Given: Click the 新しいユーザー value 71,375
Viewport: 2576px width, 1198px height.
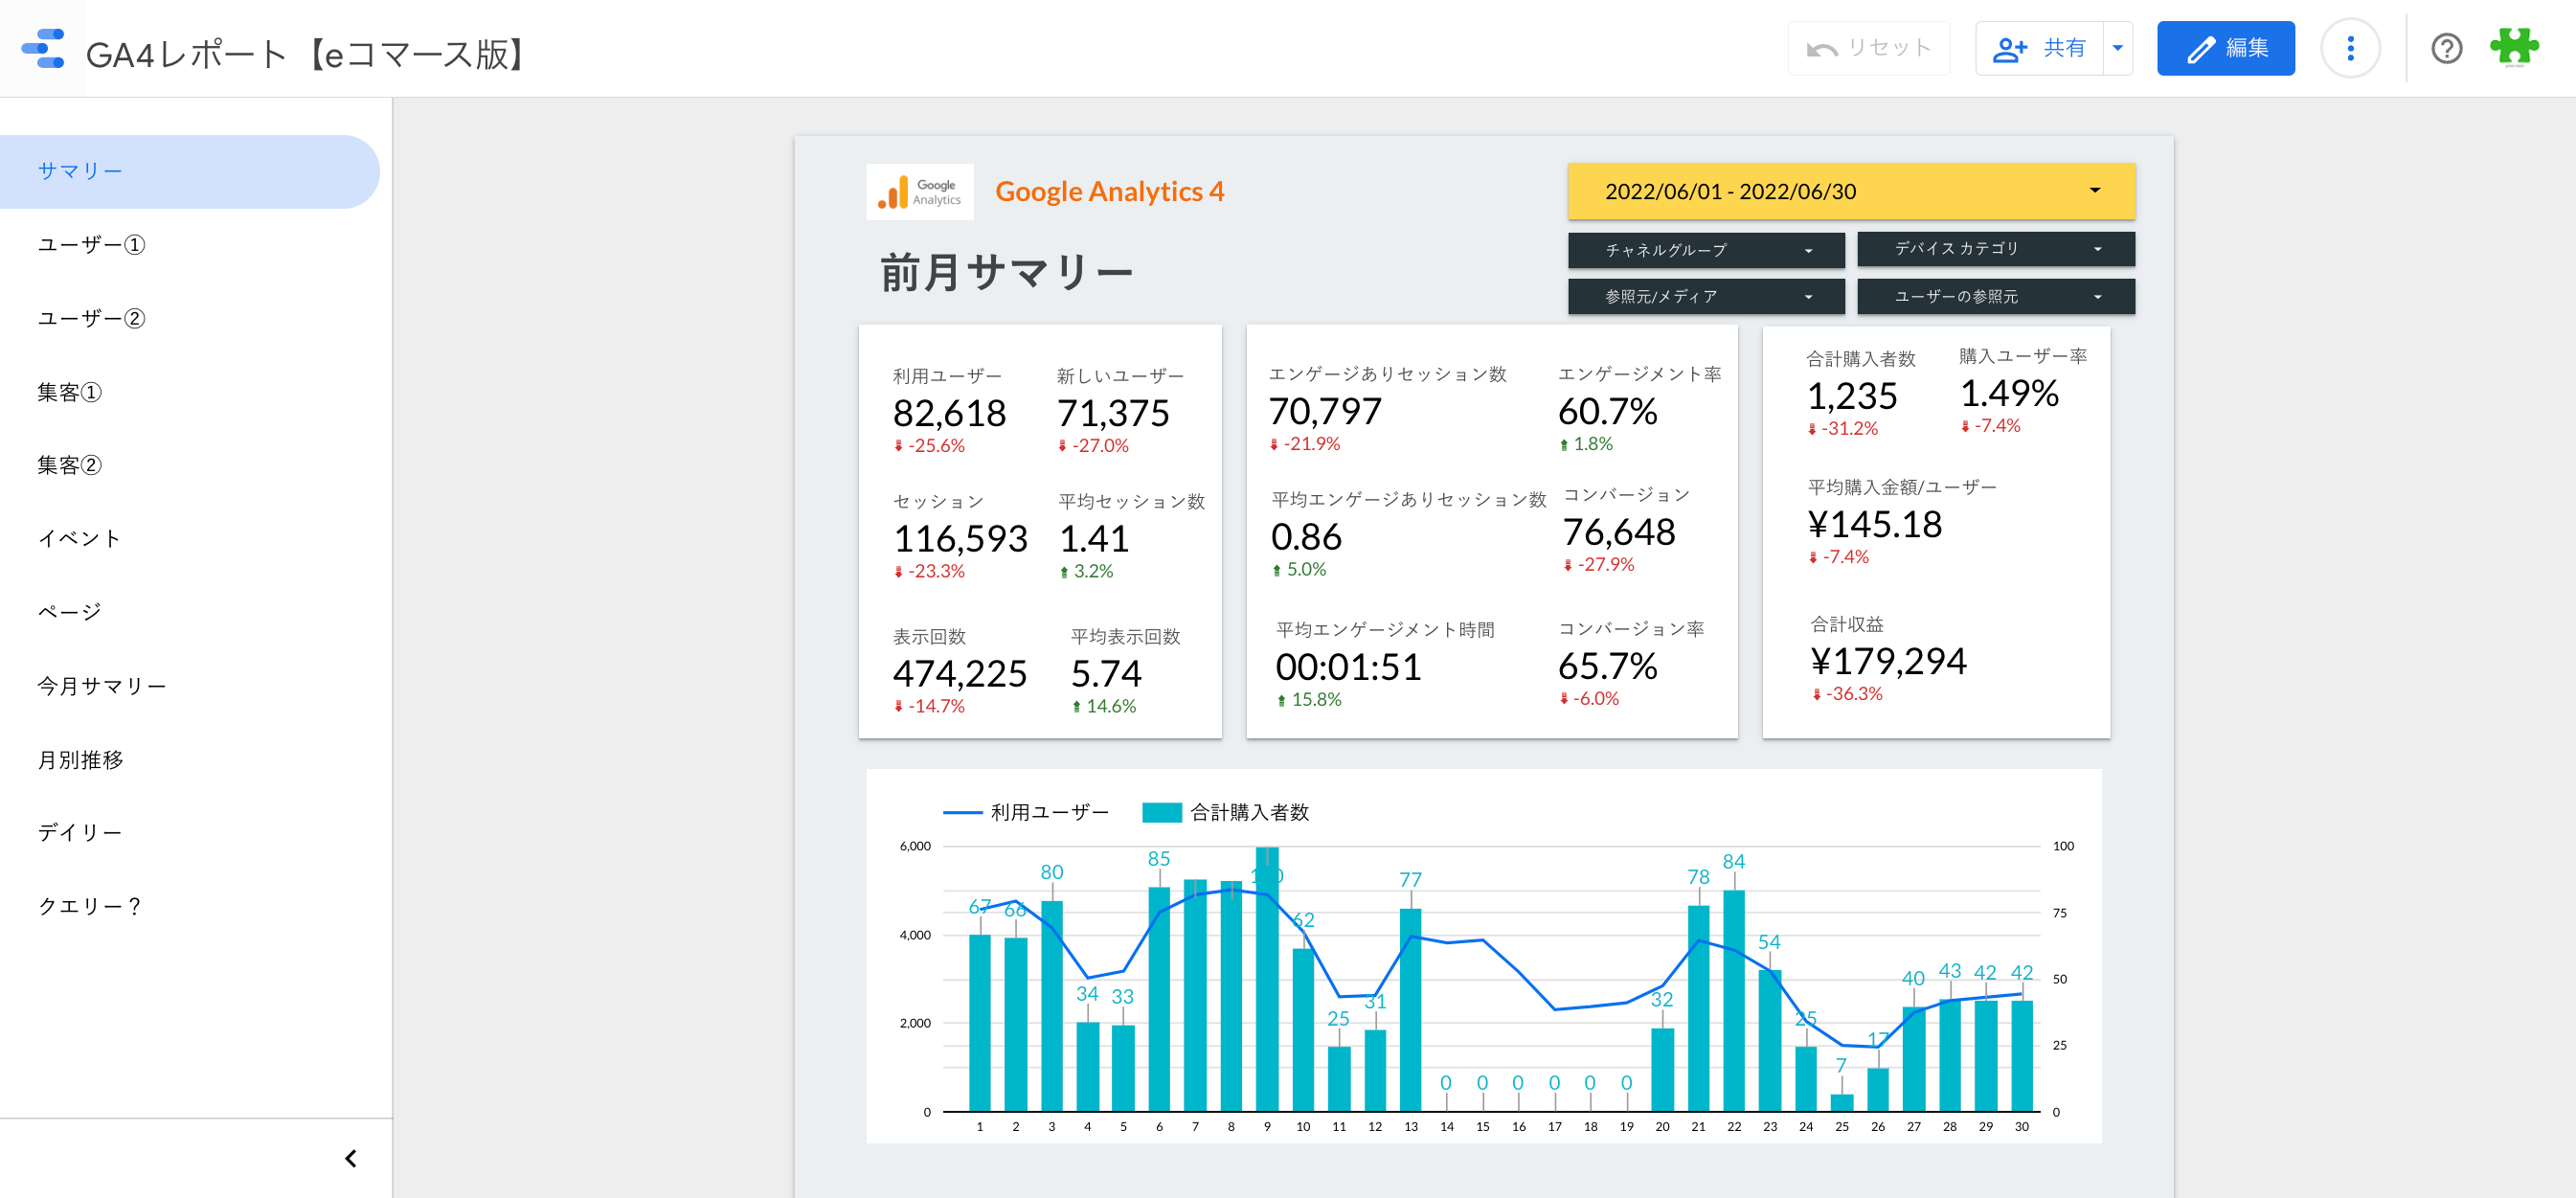Looking at the screenshot, I should click(1113, 413).
